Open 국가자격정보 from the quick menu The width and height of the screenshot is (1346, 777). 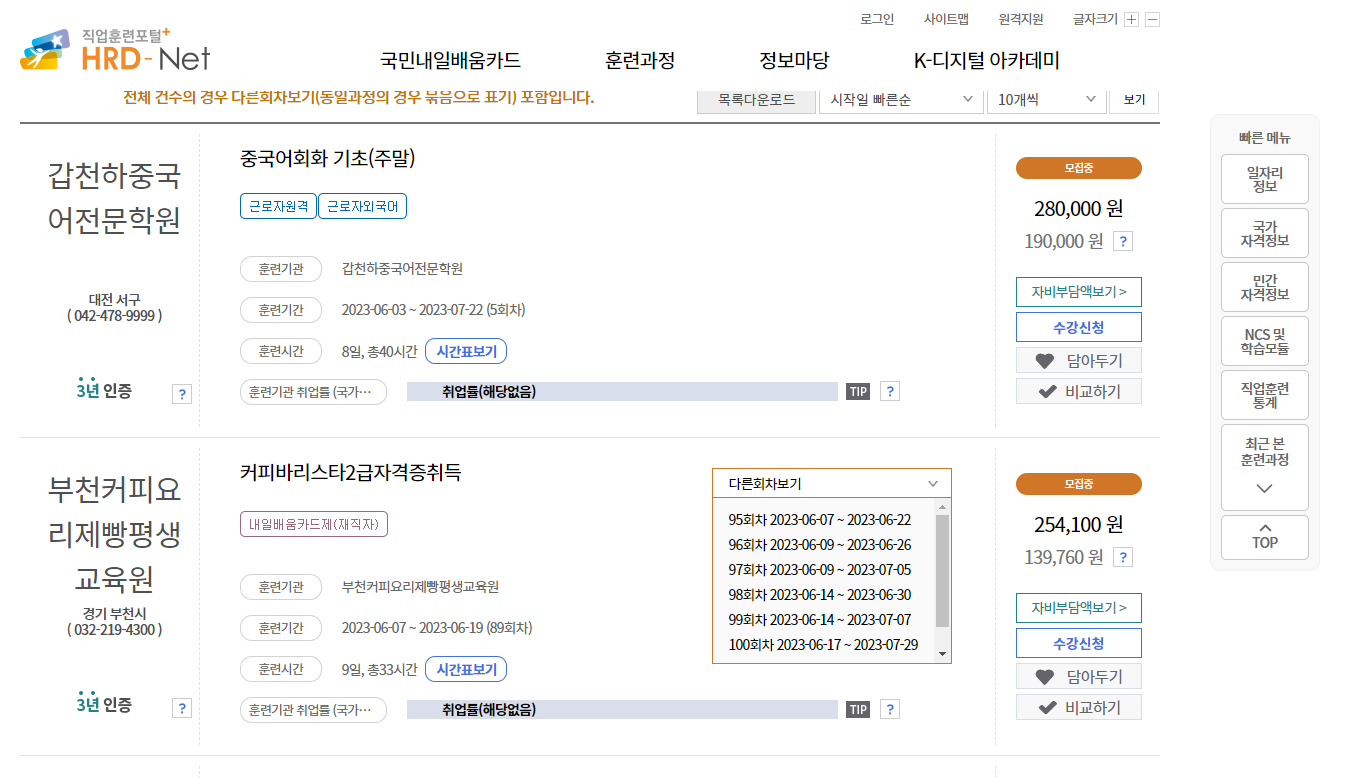[x=1264, y=233]
